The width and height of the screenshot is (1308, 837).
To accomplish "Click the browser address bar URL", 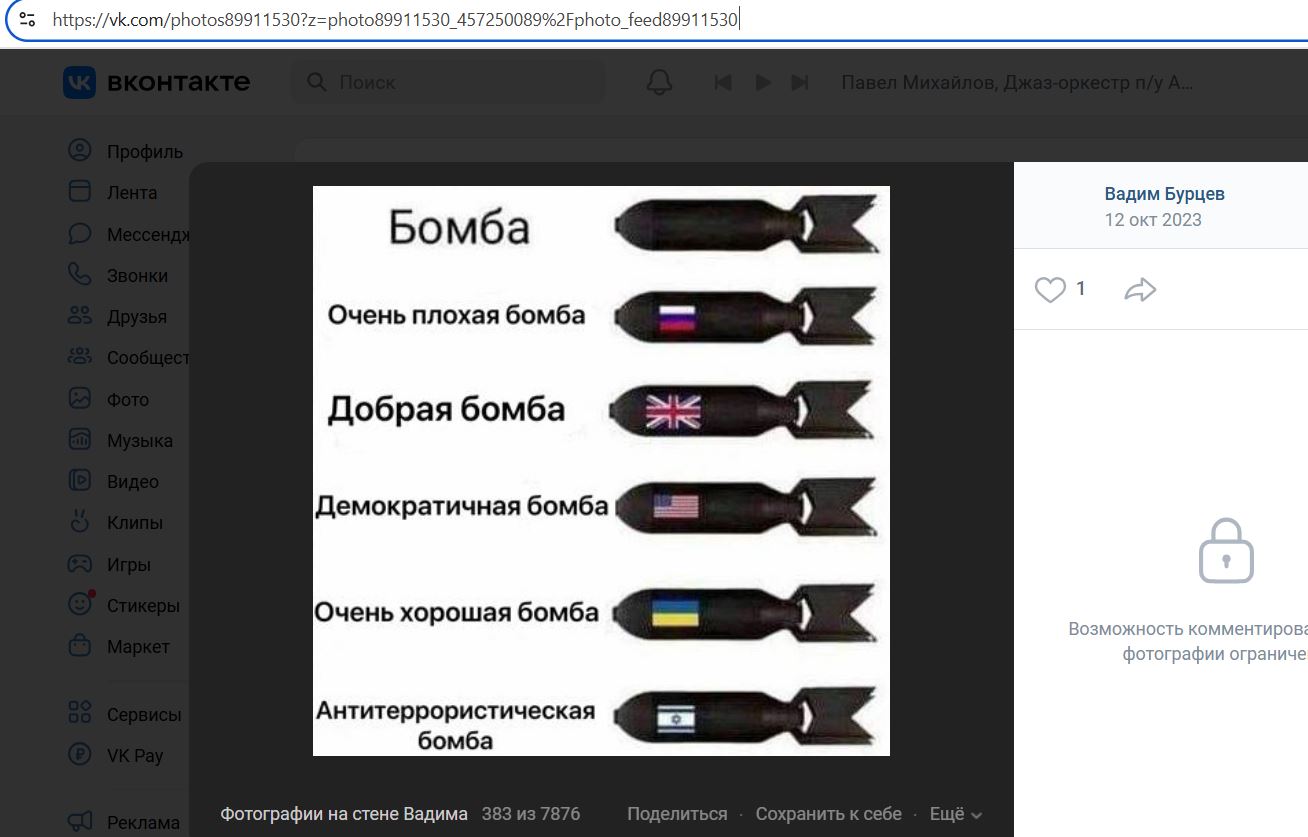I will coord(396,19).
